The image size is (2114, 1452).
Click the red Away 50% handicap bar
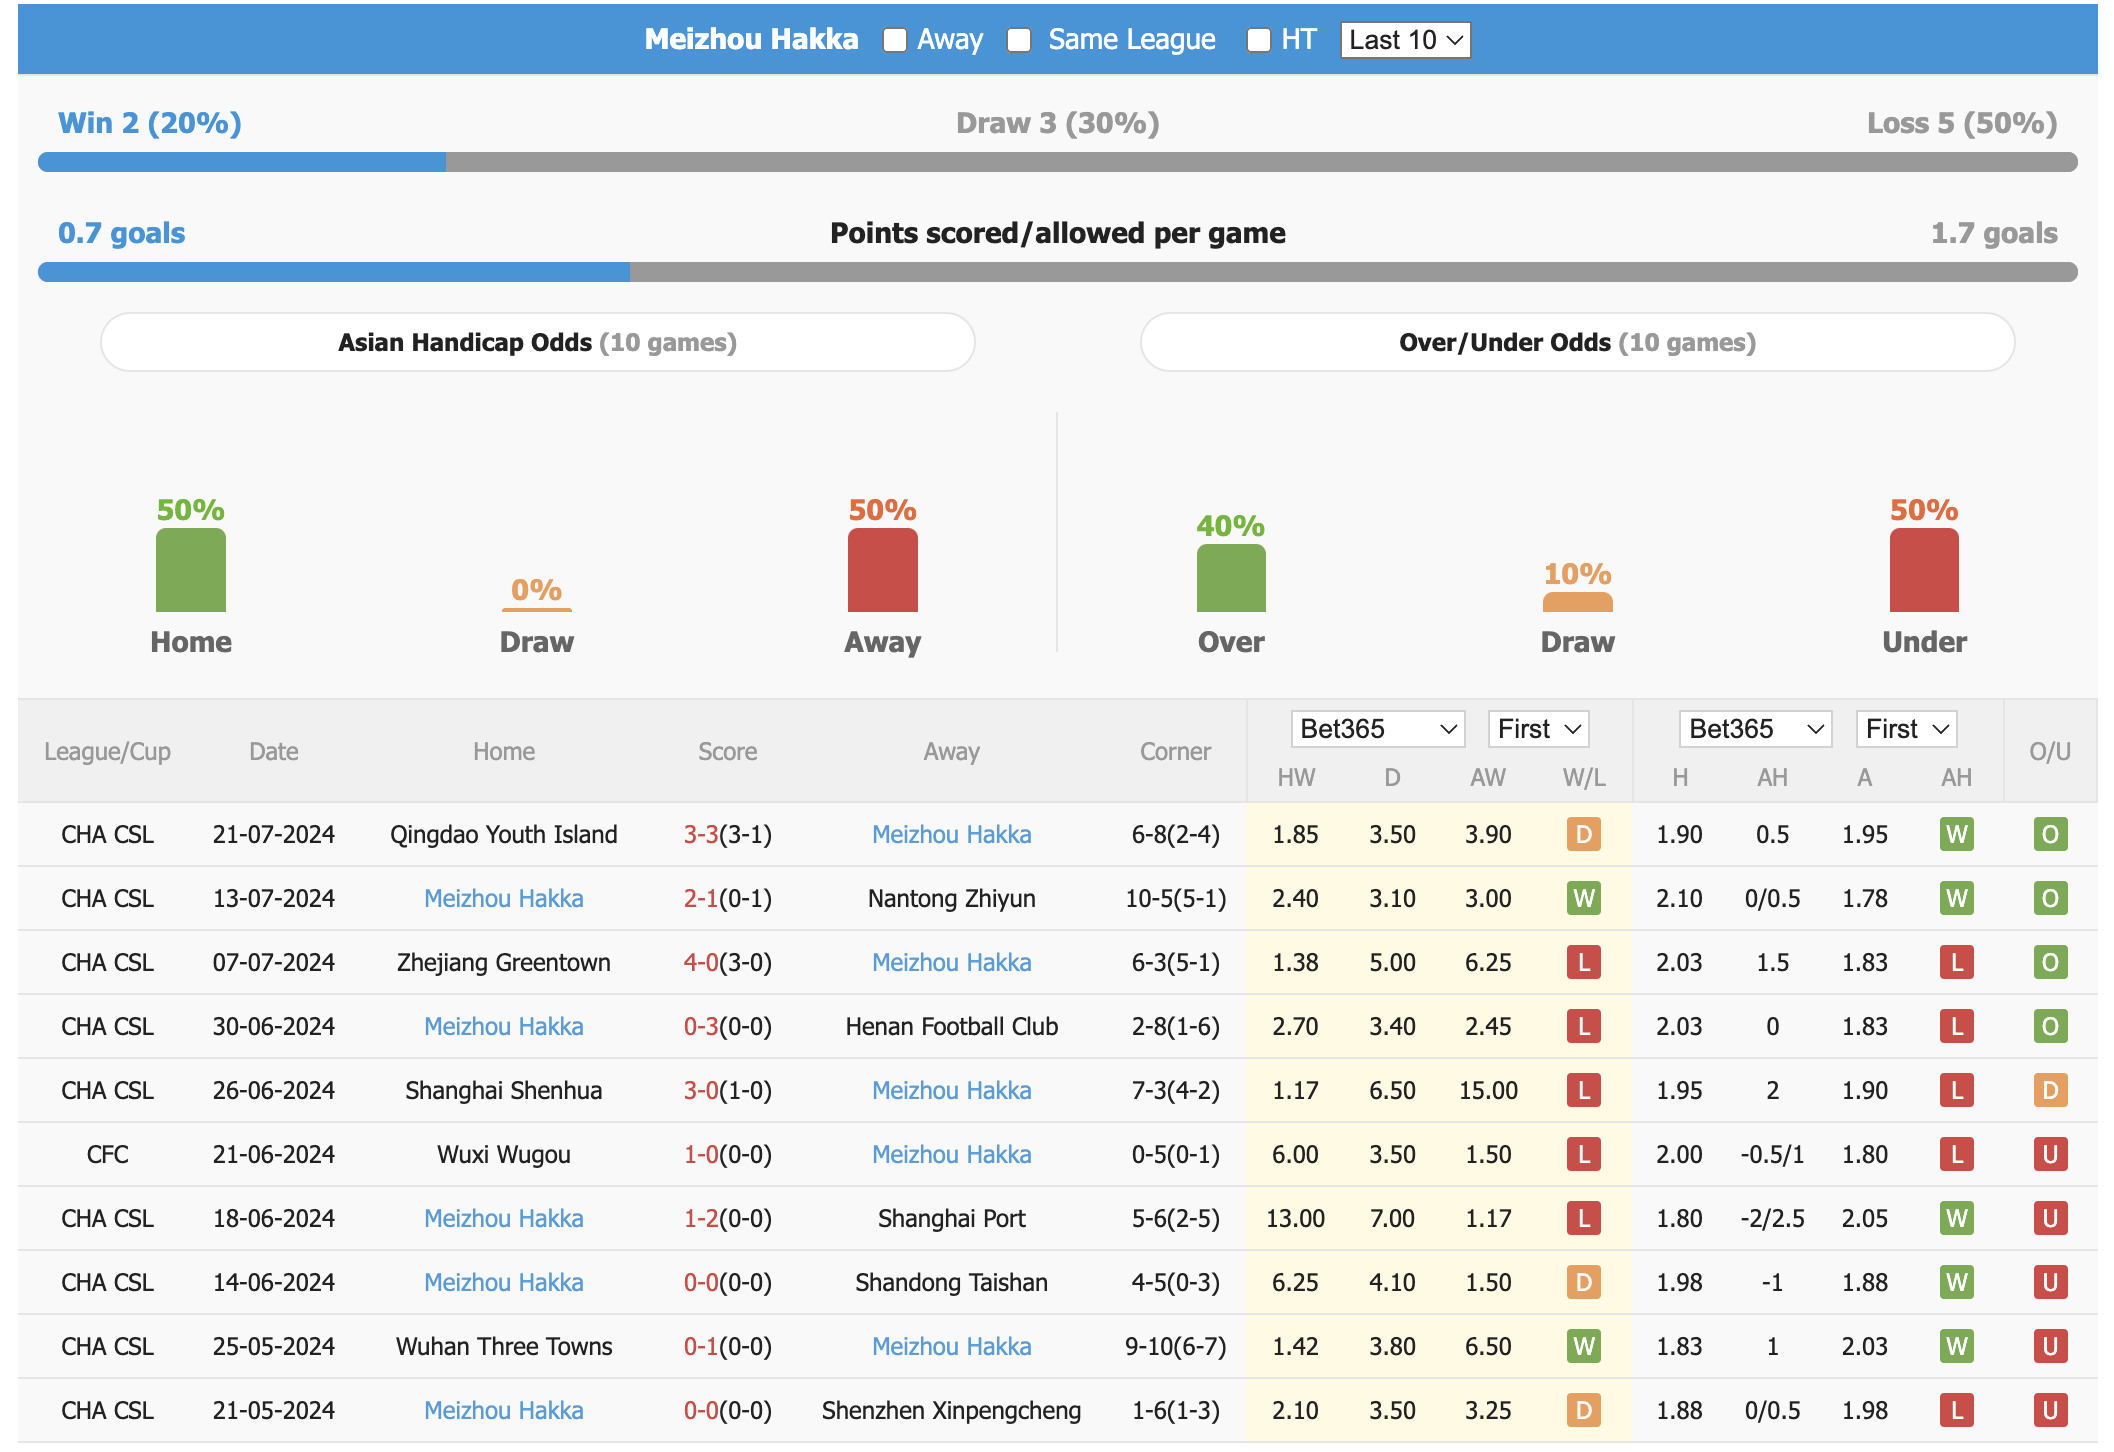click(x=882, y=570)
